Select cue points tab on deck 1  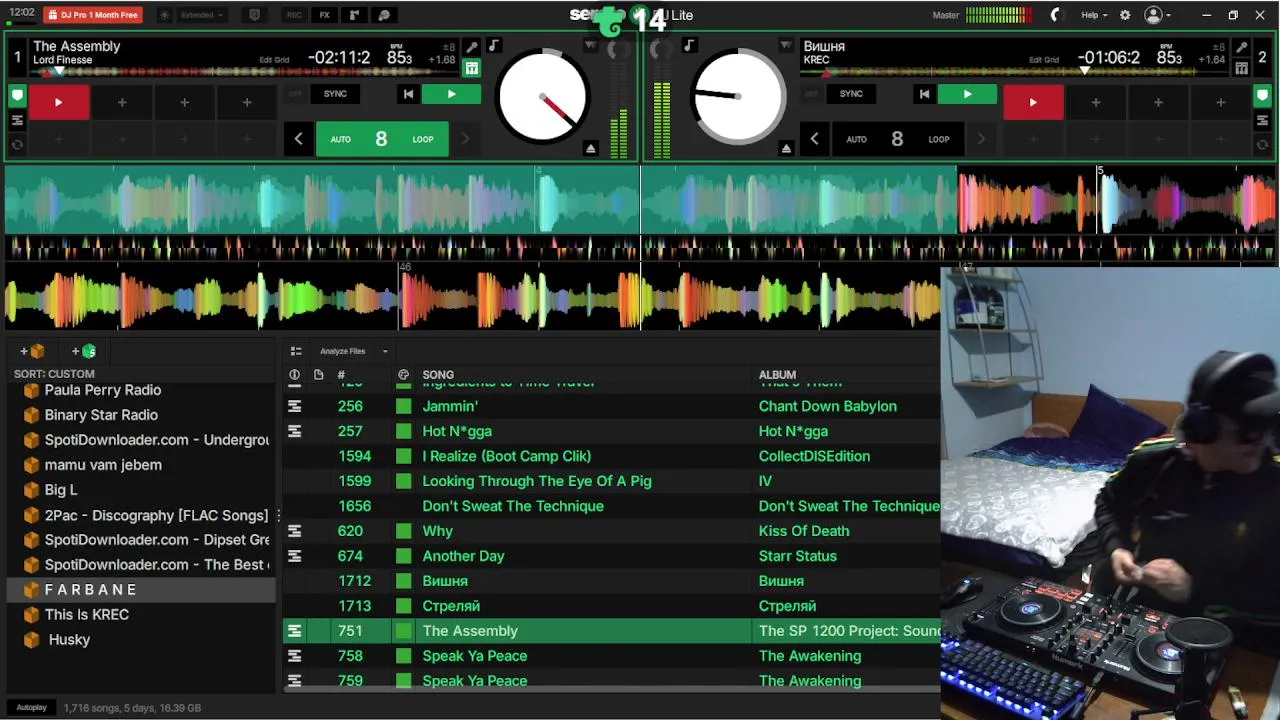tap(17, 97)
